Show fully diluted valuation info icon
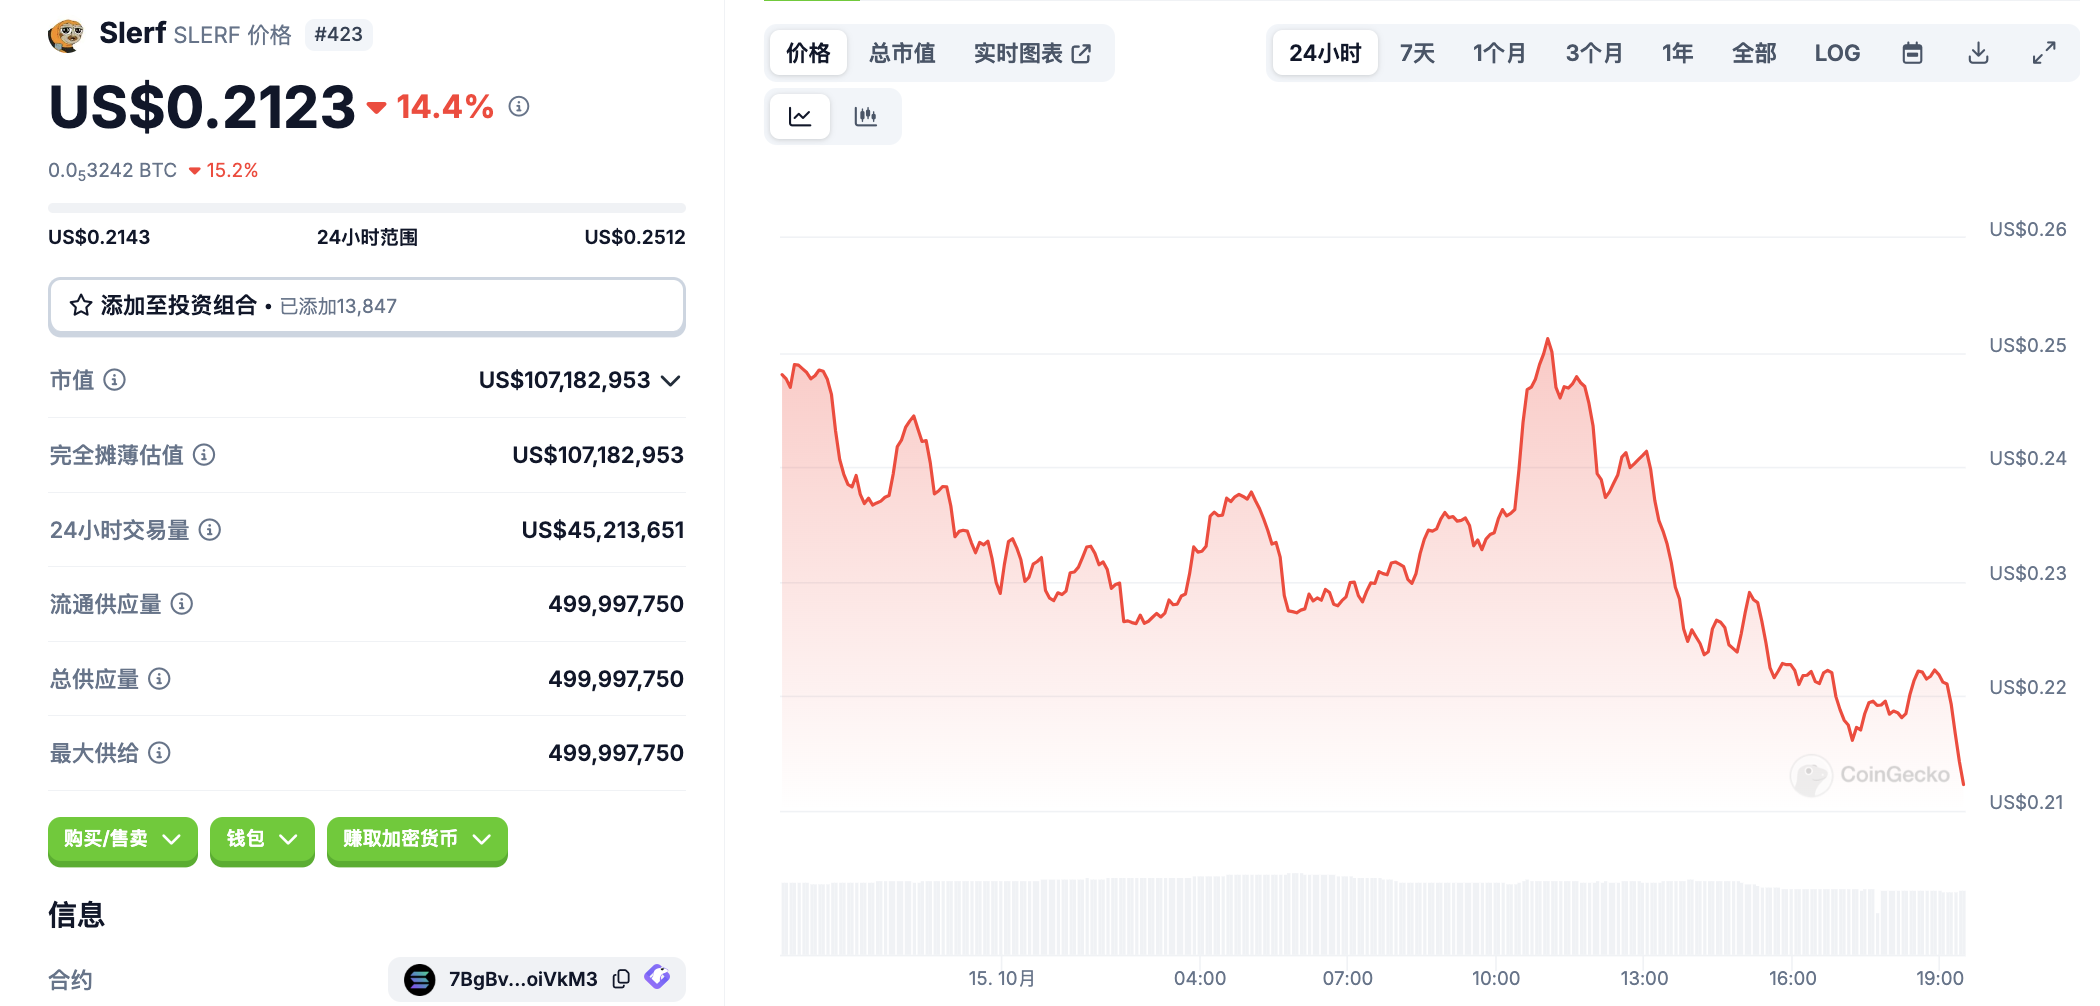The width and height of the screenshot is (2100, 1006). tap(204, 455)
